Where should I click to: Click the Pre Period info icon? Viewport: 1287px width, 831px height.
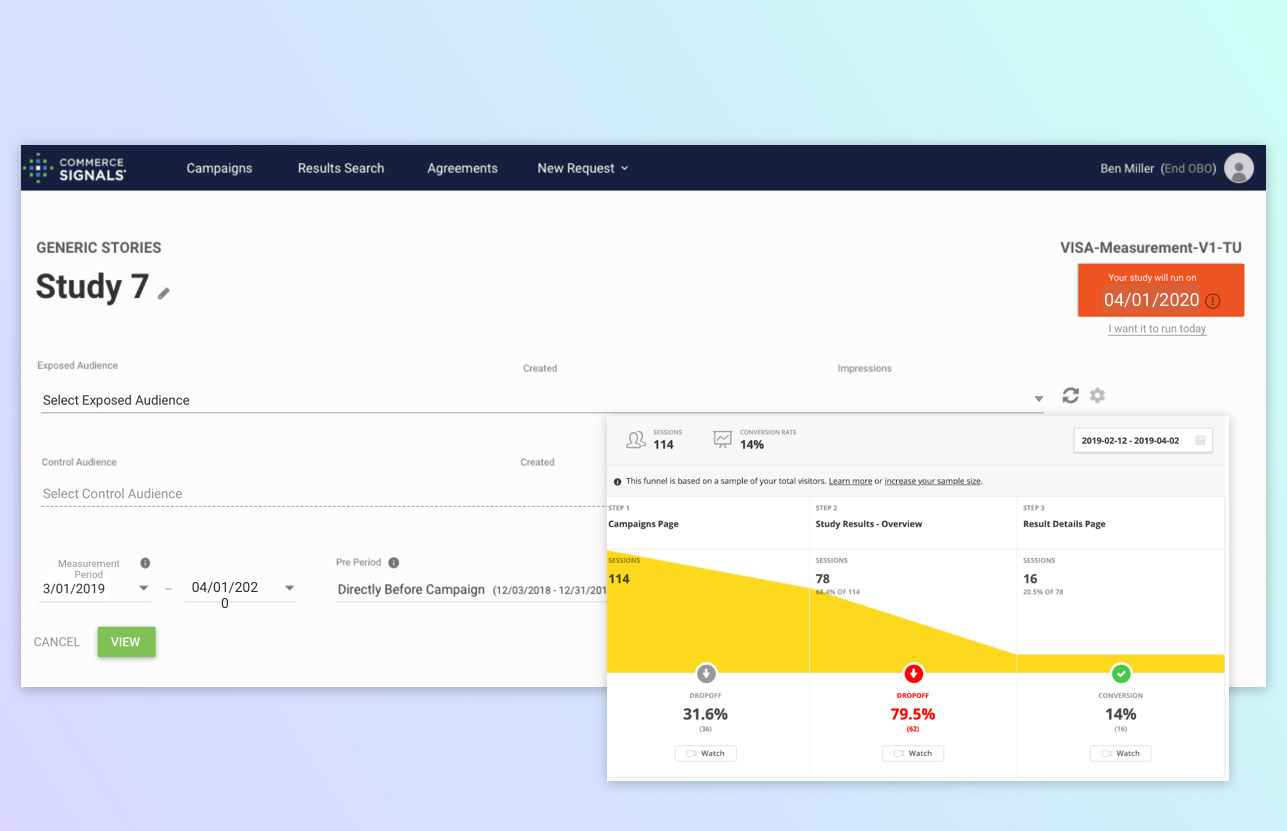(x=394, y=563)
